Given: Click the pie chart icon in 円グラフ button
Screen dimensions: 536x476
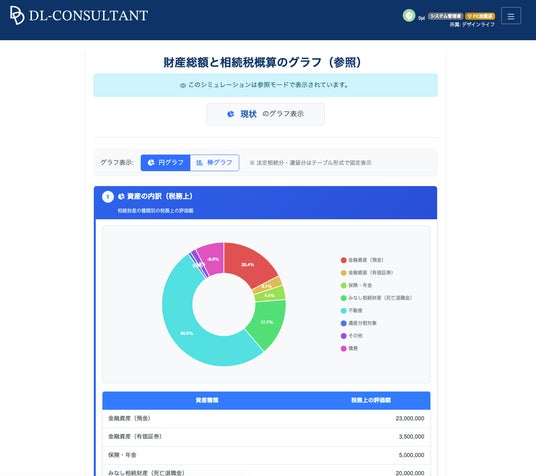Looking at the screenshot, I should (151, 163).
